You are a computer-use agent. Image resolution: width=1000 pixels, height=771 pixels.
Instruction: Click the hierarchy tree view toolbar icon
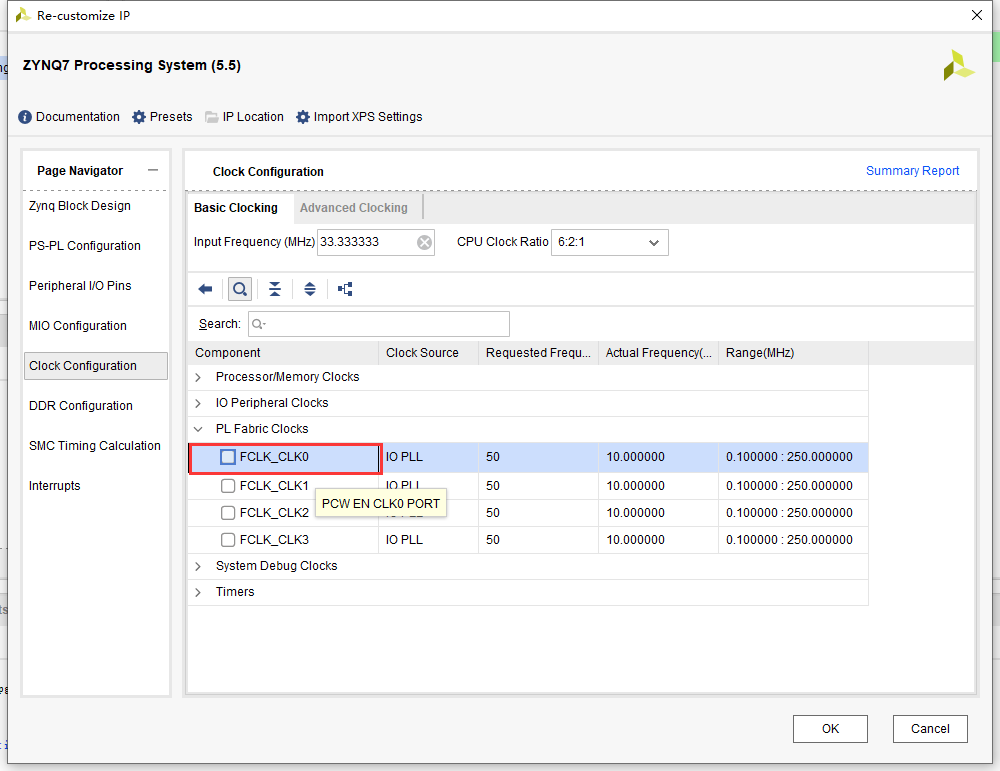click(x=345, y=289)
